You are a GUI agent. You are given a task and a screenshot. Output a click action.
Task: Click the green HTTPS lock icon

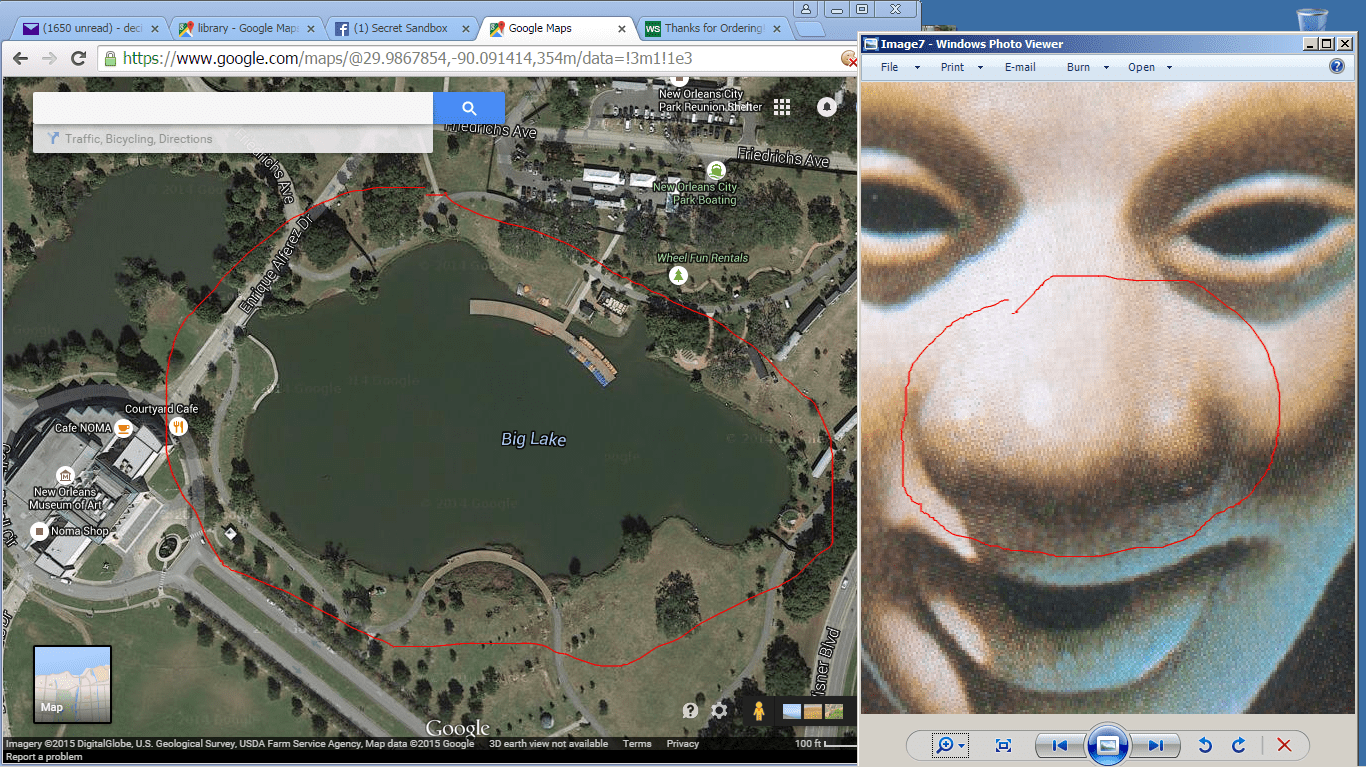[109, 58]
